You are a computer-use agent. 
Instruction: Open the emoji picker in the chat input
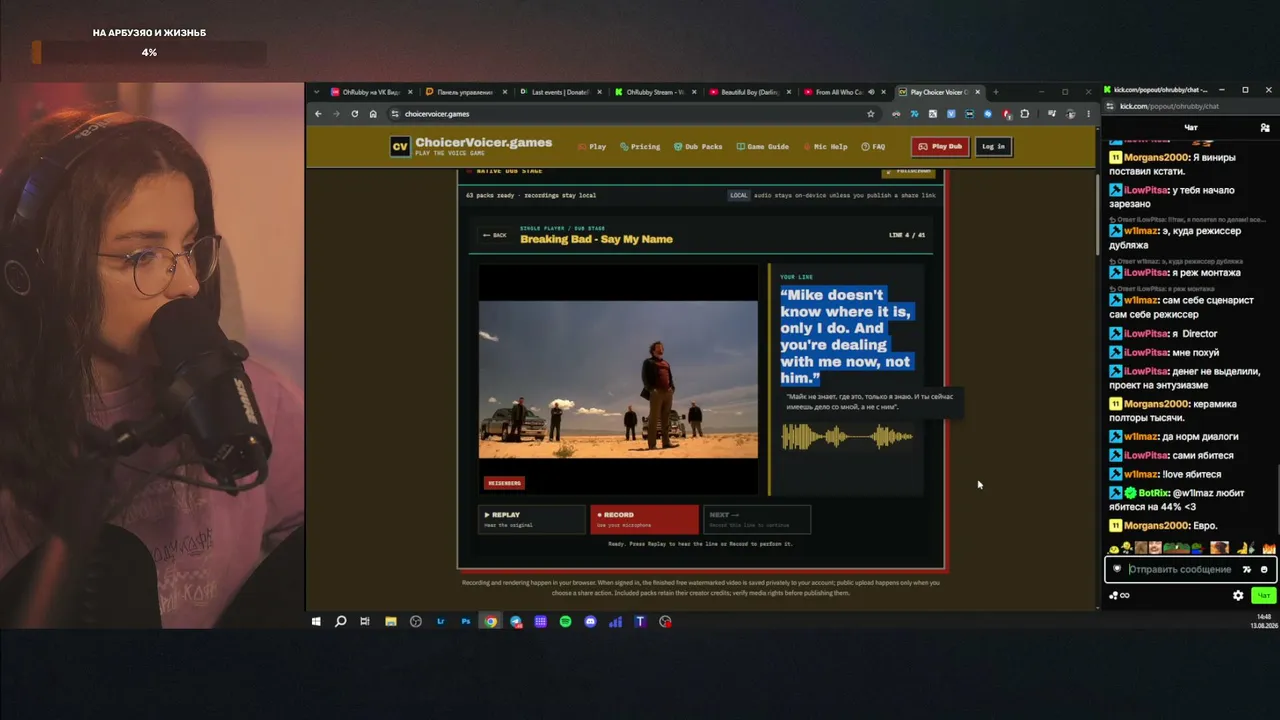[1264, 569]
